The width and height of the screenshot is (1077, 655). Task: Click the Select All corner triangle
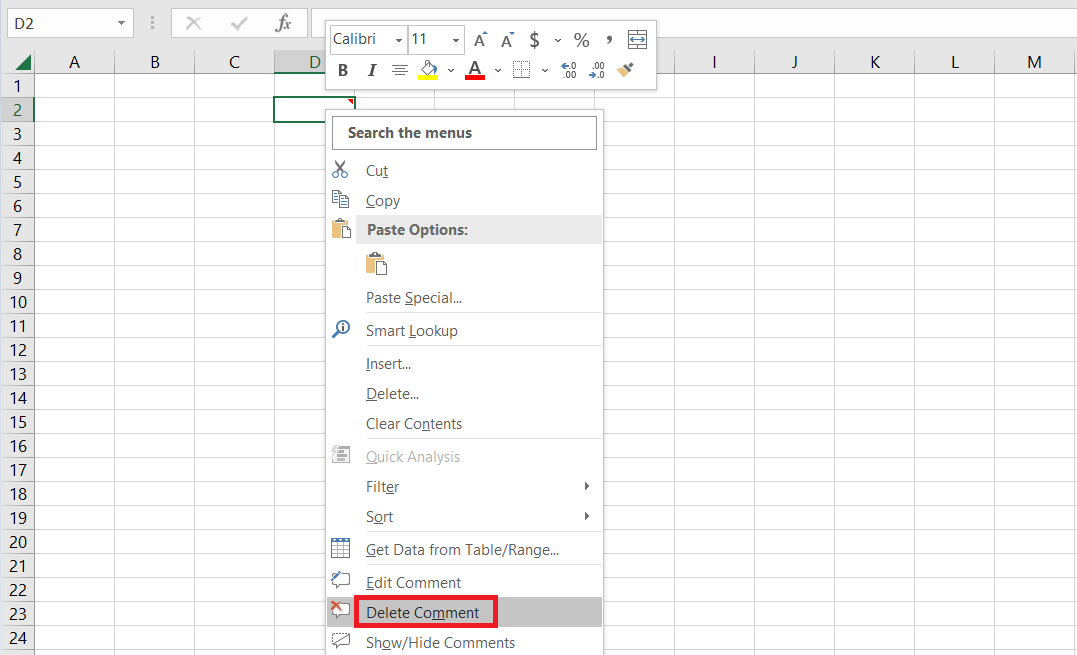click(23, 62)
